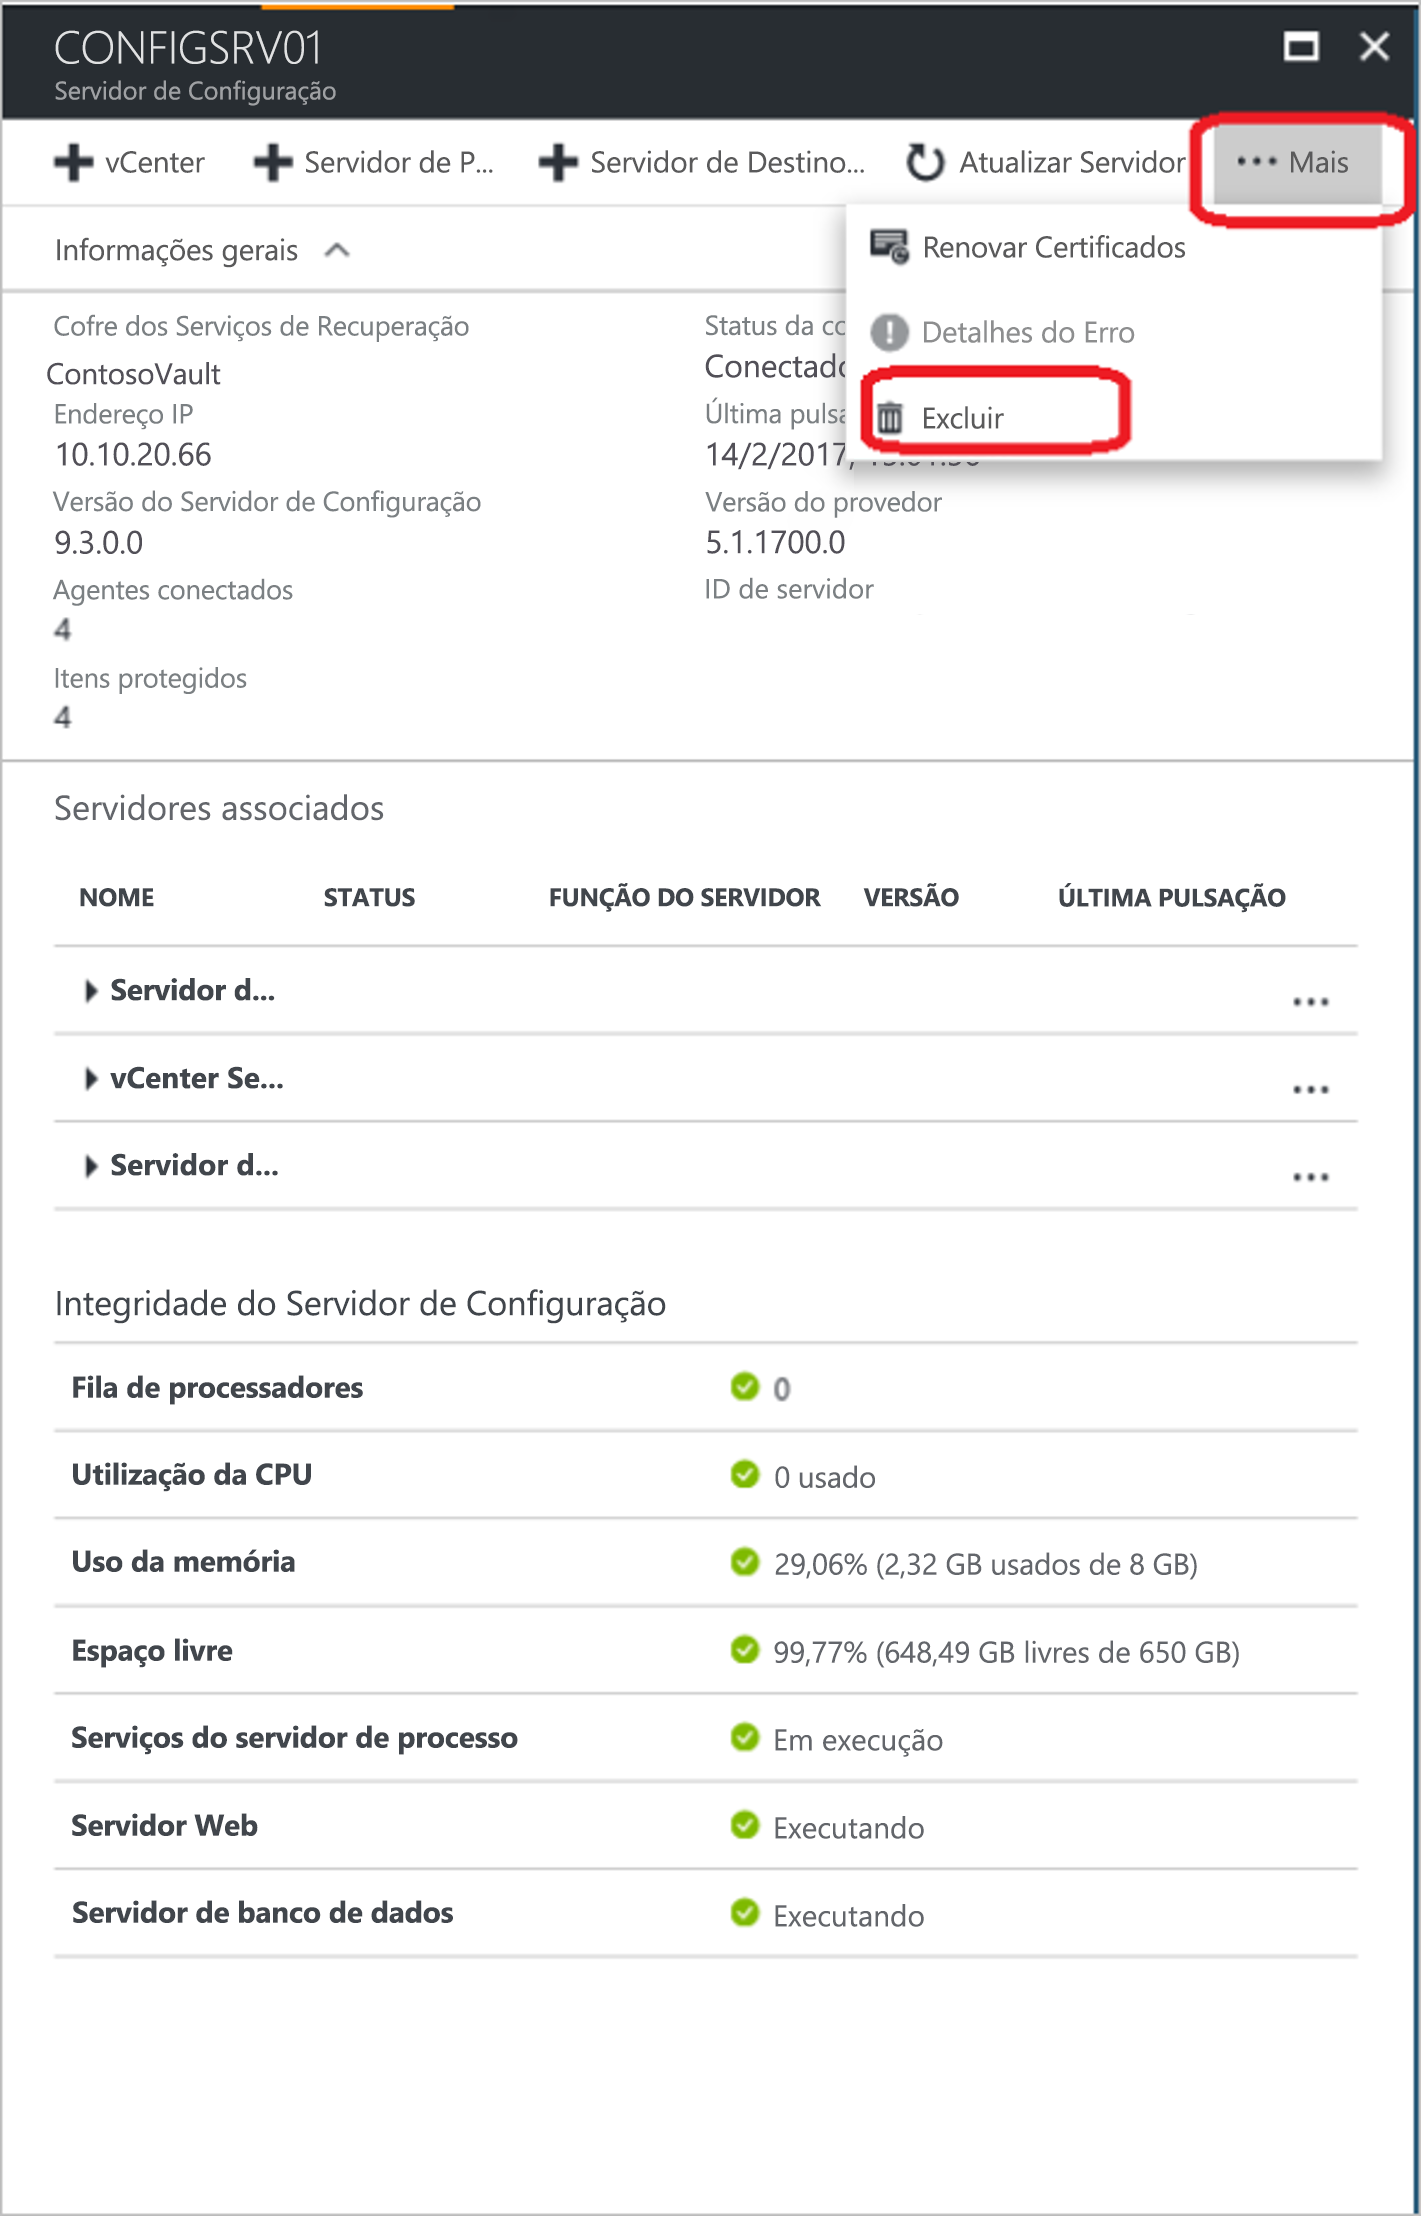
Task: Sort associated servers by STATUS column
Action: coord(369,897)
